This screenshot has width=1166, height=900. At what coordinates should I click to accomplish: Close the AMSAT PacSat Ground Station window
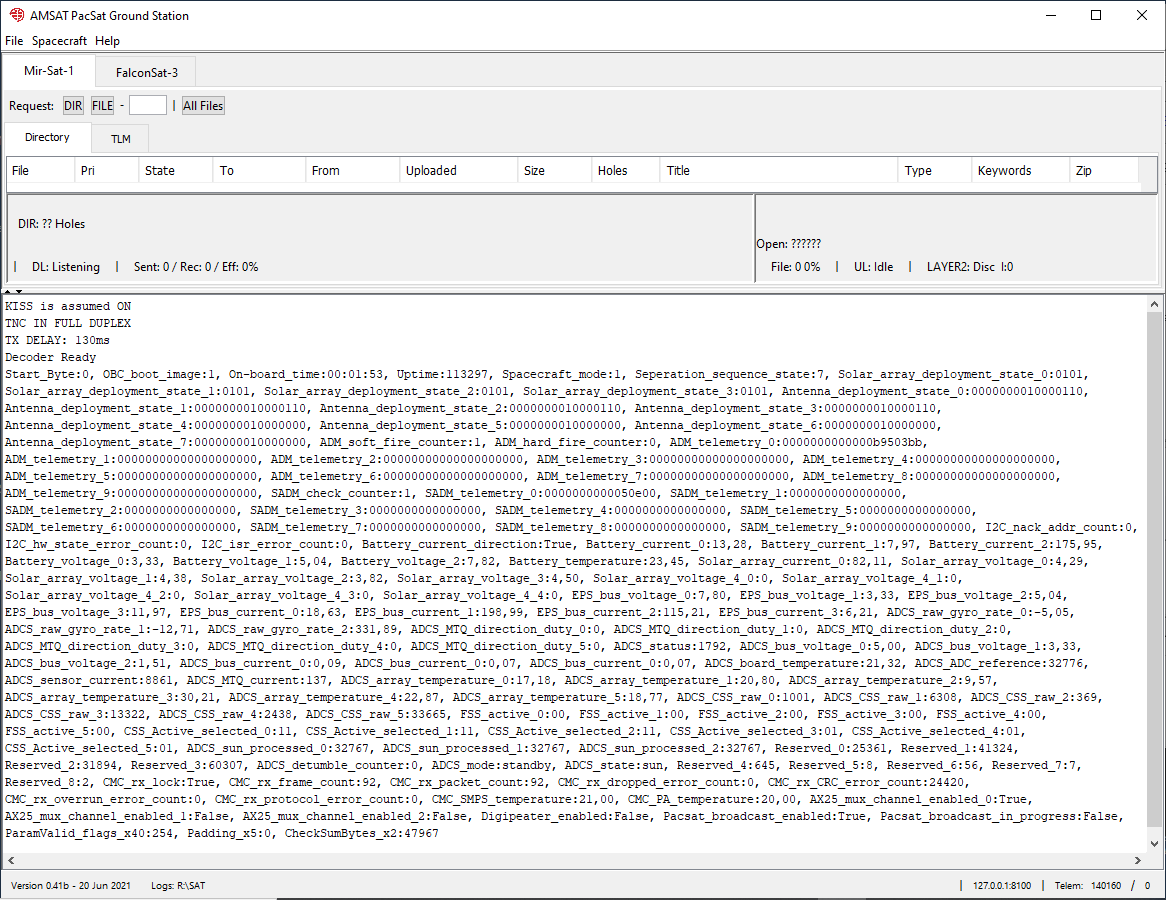(1141, 15)
